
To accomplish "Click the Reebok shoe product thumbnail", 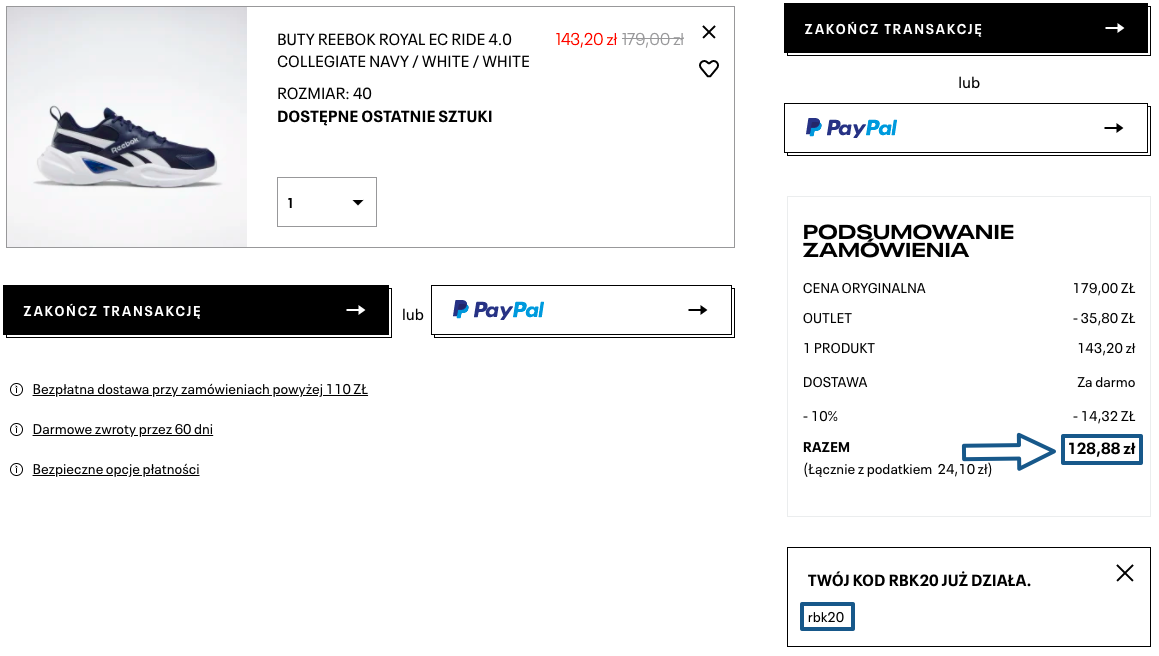I will click(127, 127).
